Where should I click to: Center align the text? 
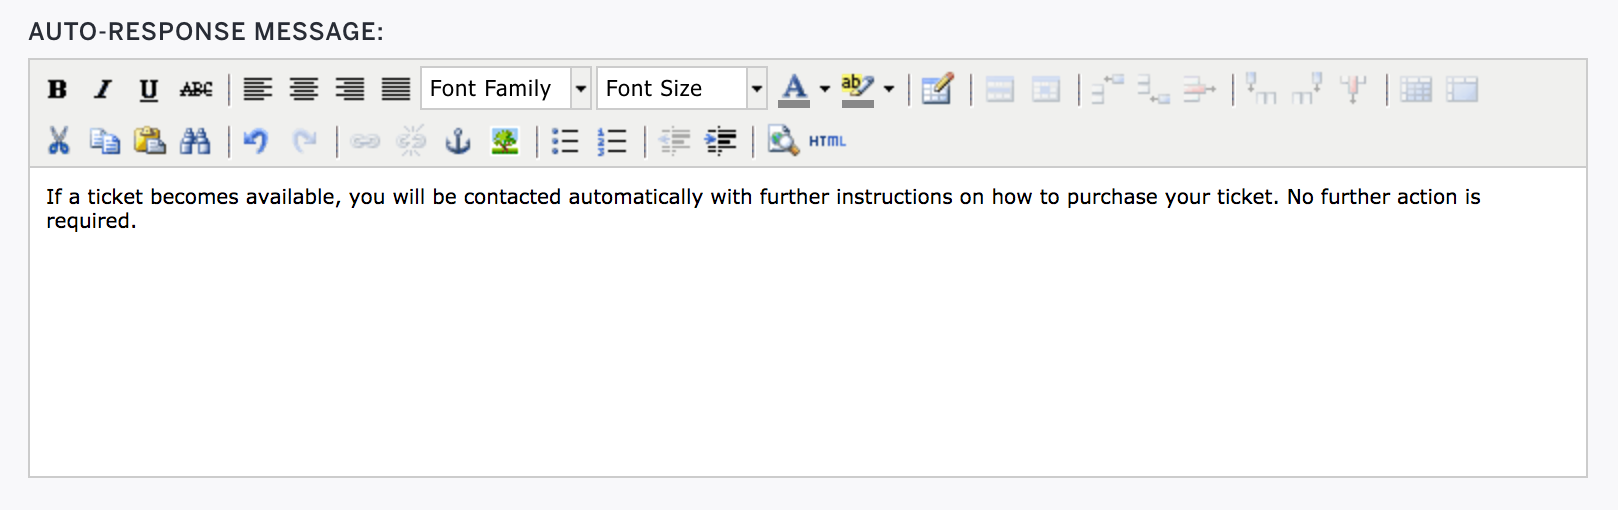tap(304, 89)
